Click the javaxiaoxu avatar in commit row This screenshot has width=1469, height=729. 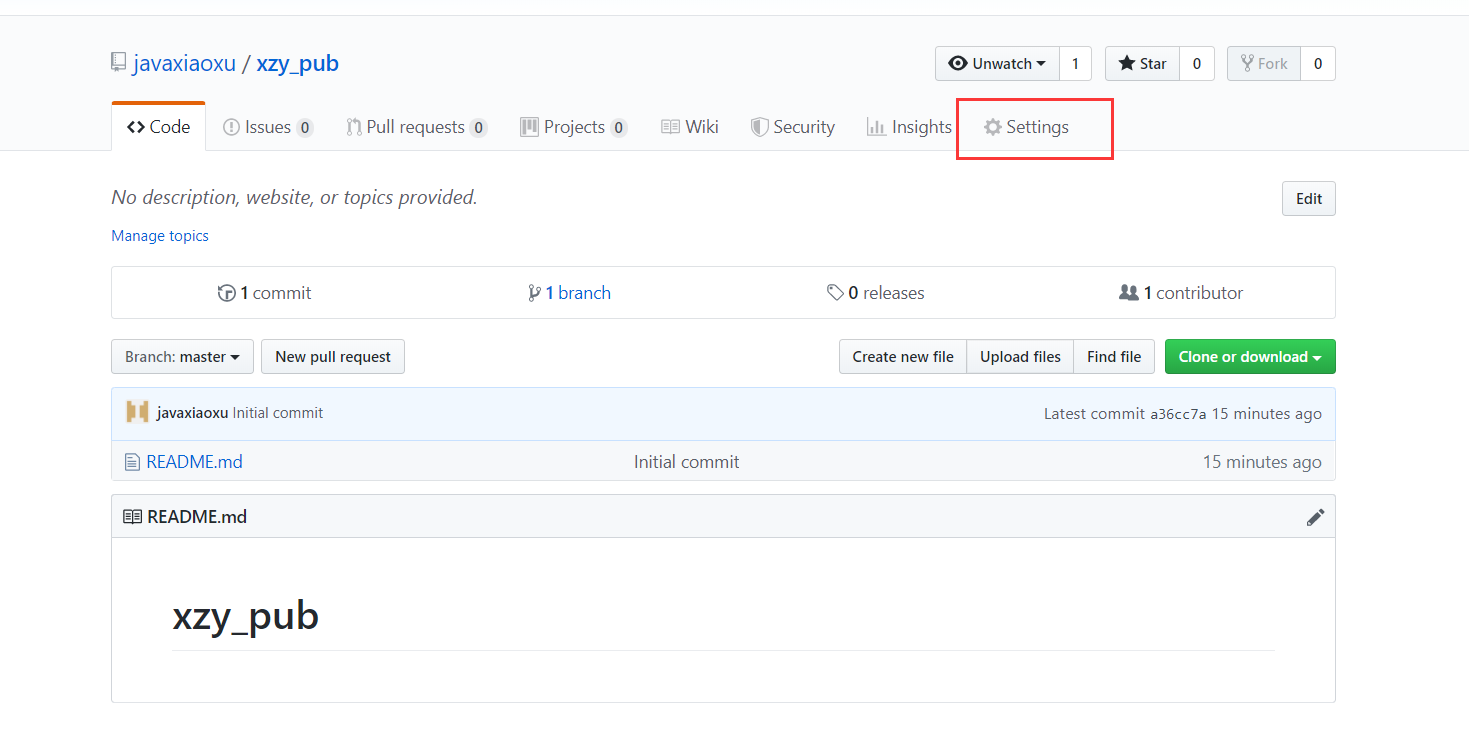point(137,412)
